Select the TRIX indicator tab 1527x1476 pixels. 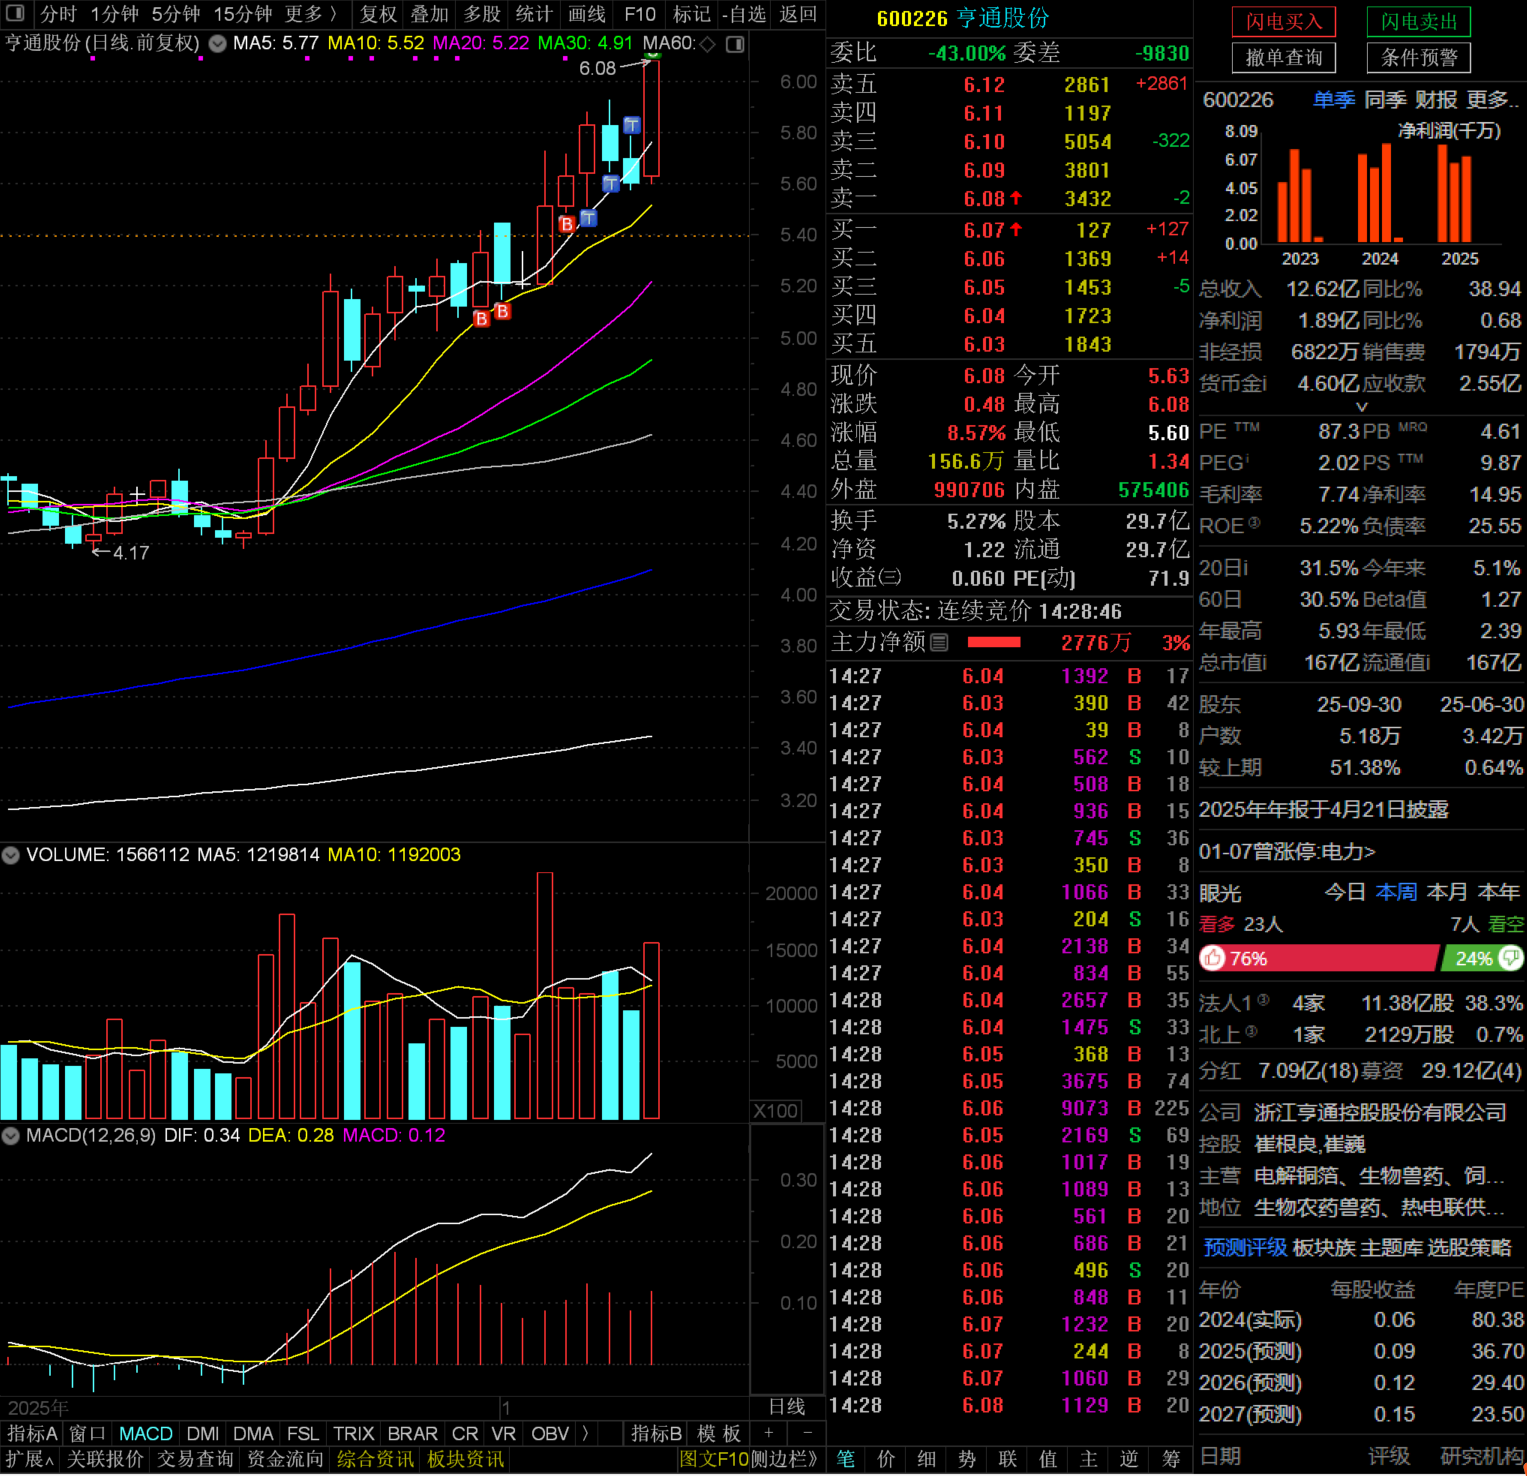coord(353,1433)
